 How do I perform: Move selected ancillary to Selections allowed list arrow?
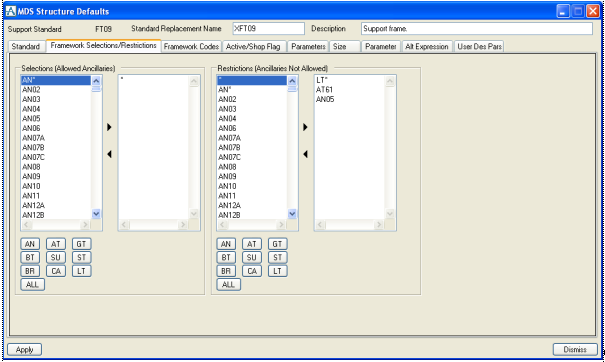[109, 127]
